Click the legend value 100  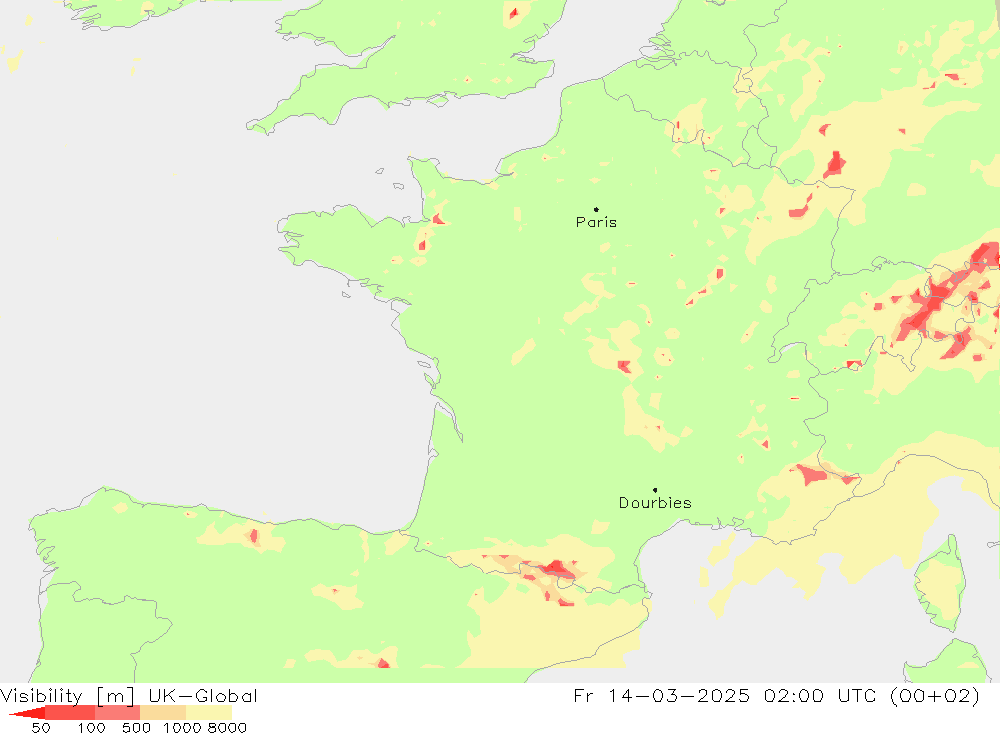pyautogui.click(x=91, y=727)
